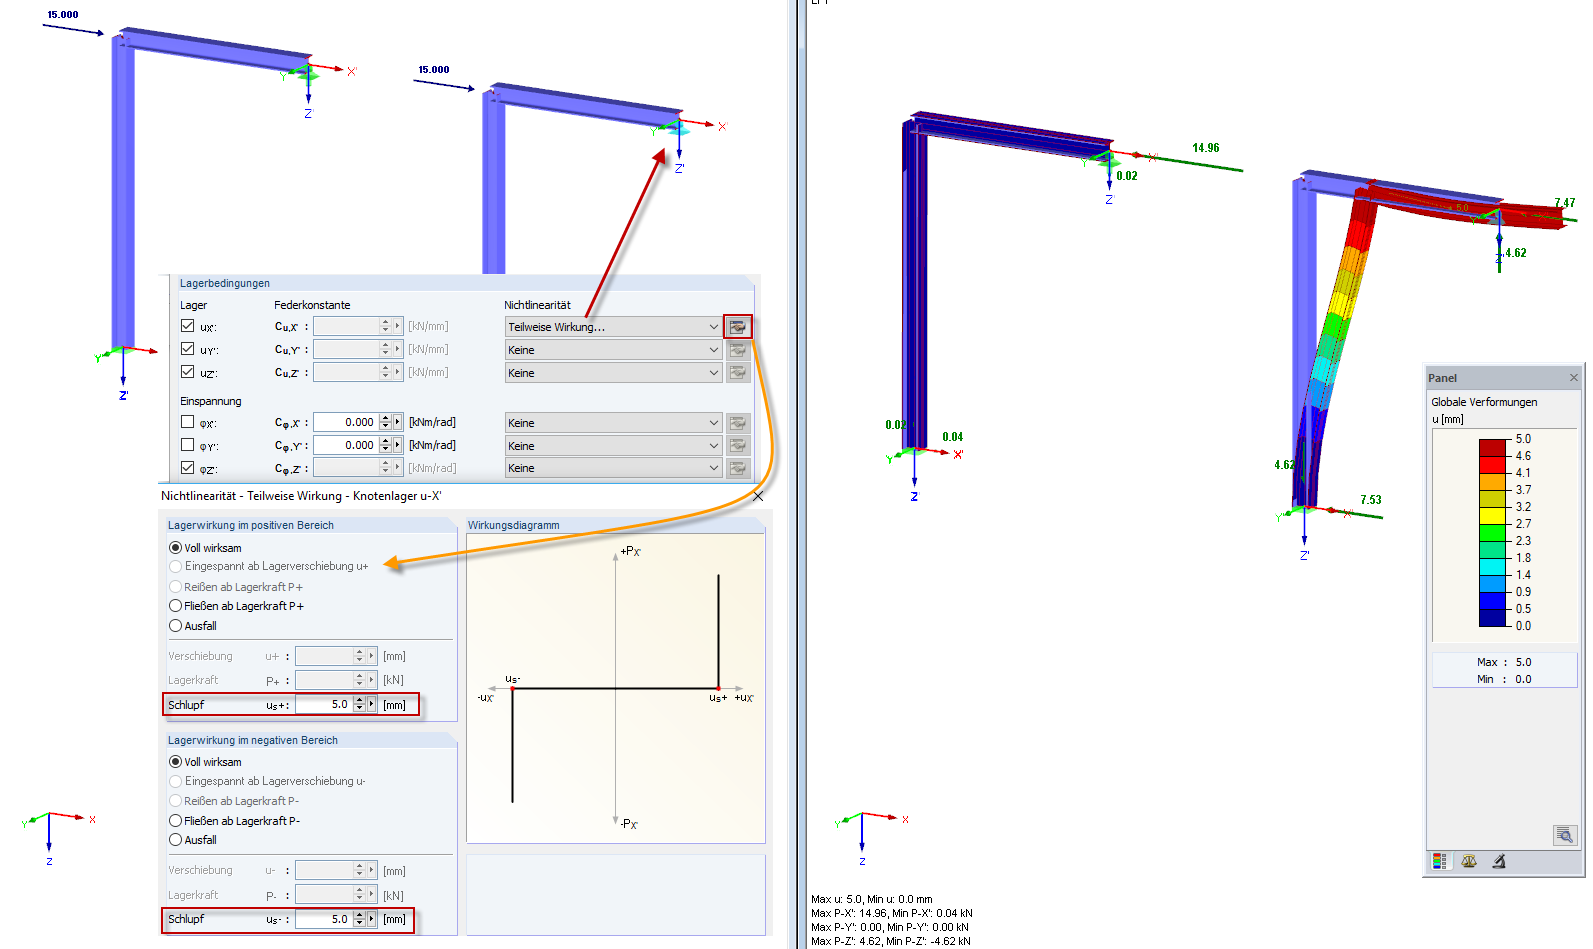
Task: Click spinner arrows of Cφ,X' field
Action: (385, 422)
